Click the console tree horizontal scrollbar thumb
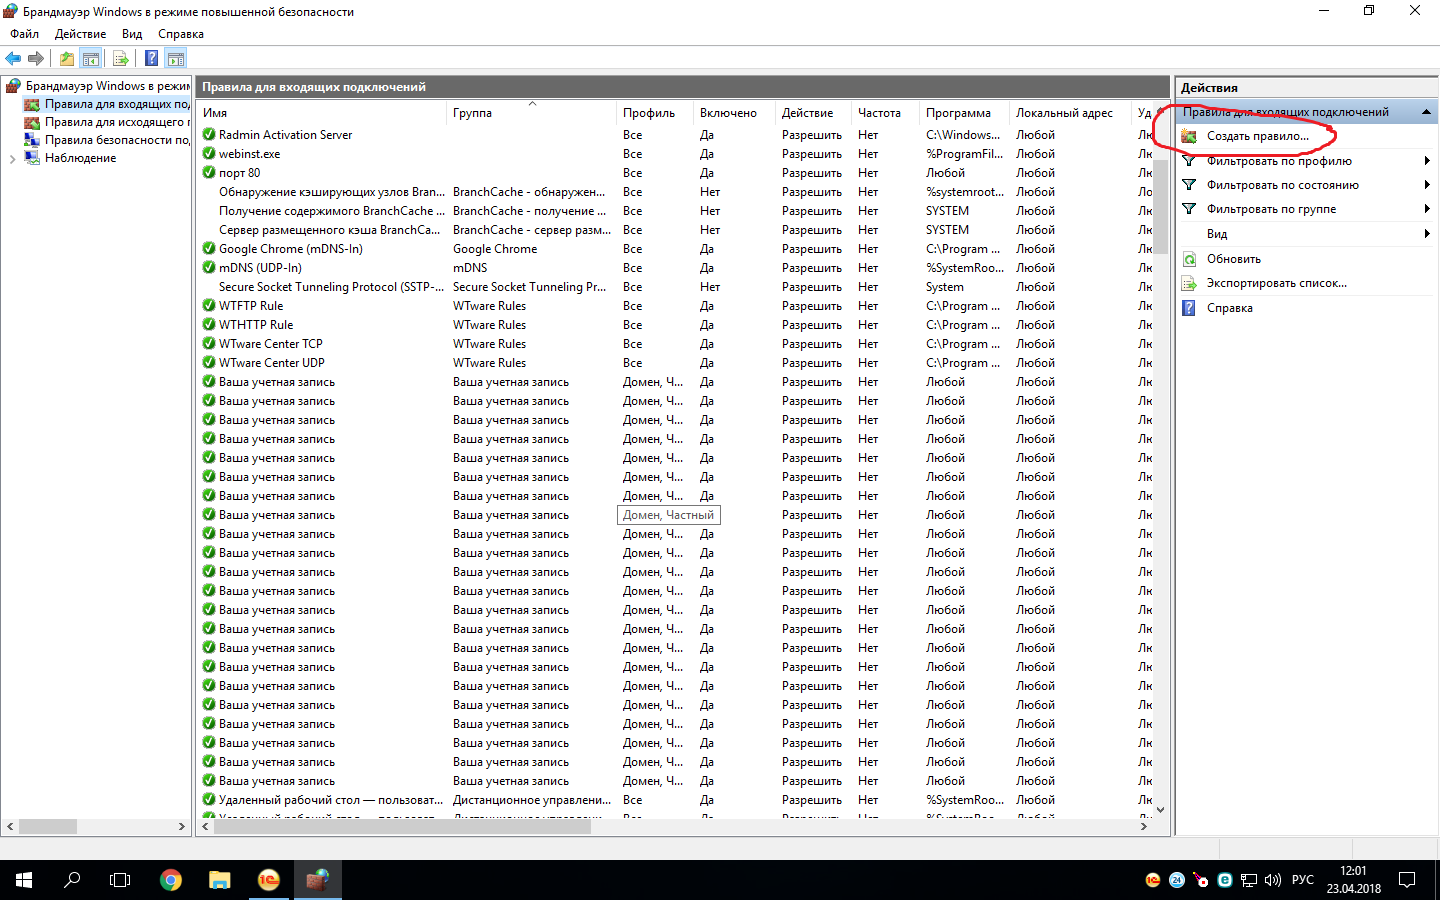This screenshot has width=1440, height=900. pyautogui.click(x=48, y=827)
